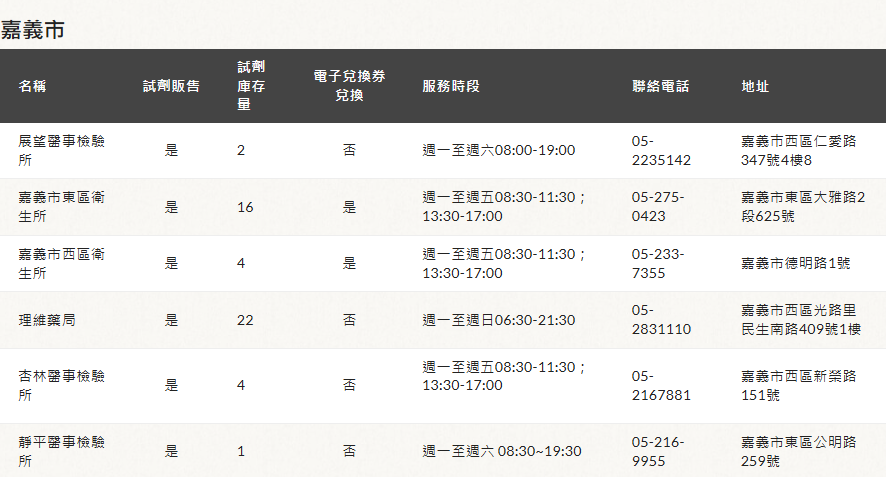The width and height of the screenshot is (886, 477).
Task: Click phone number 05-2235142
Action: tap(661, 150)
